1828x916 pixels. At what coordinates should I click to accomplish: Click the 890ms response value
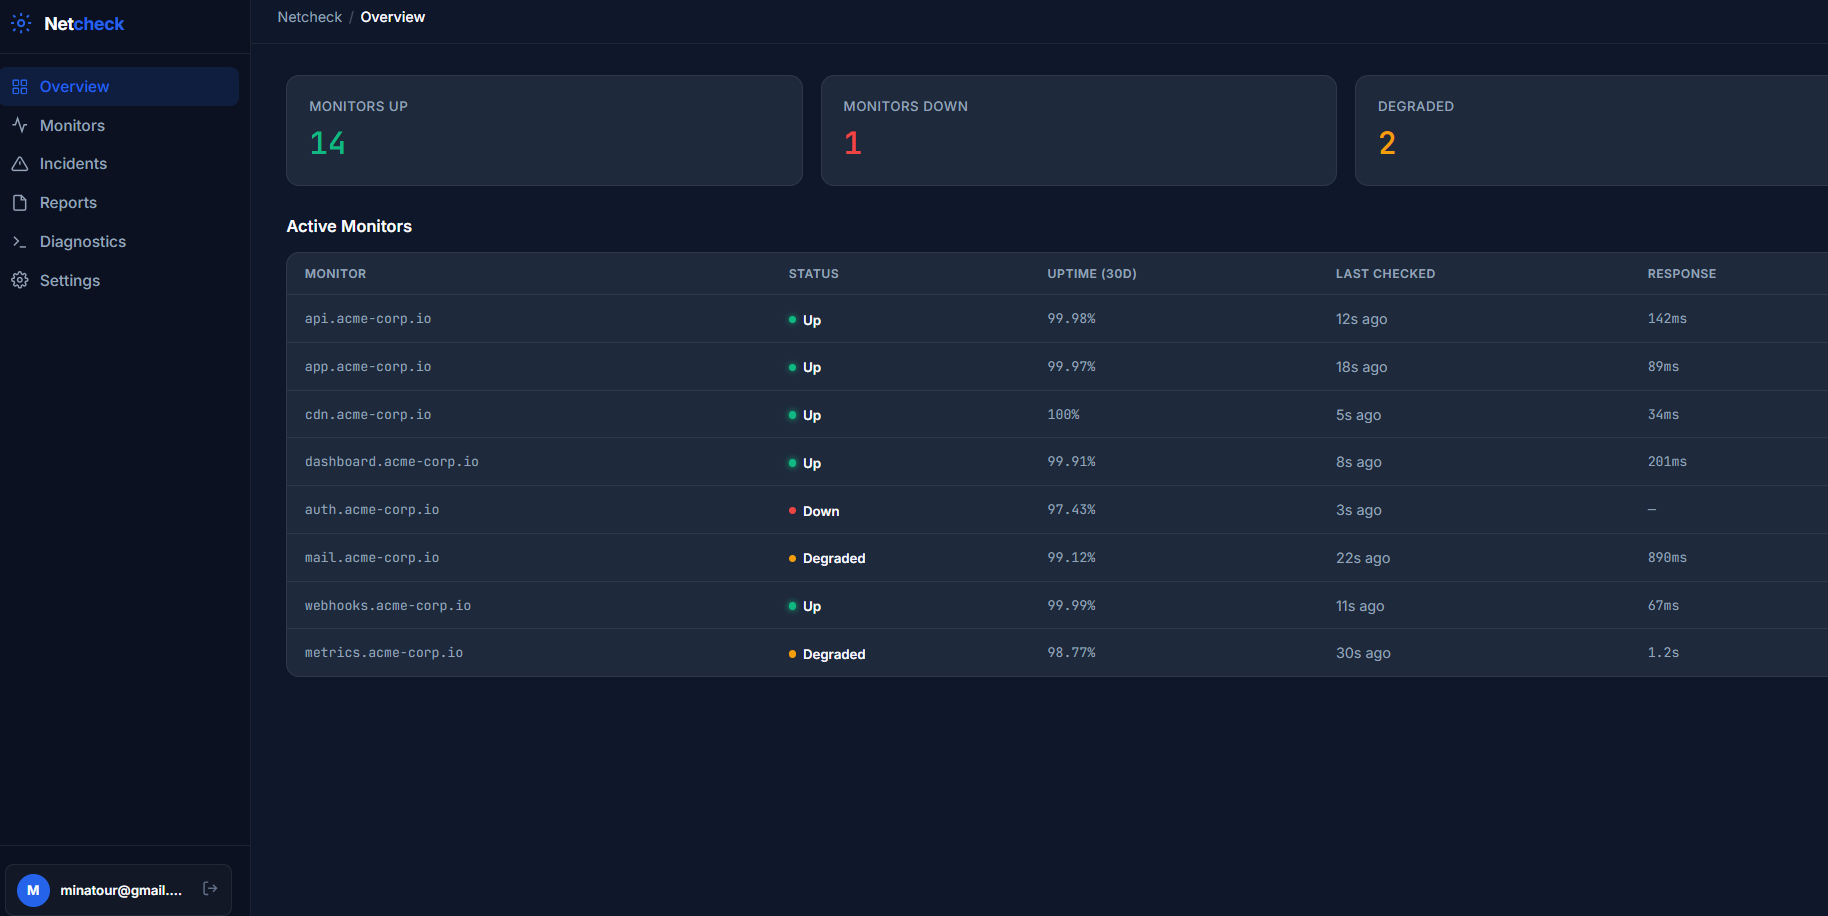pos(1667,558)
